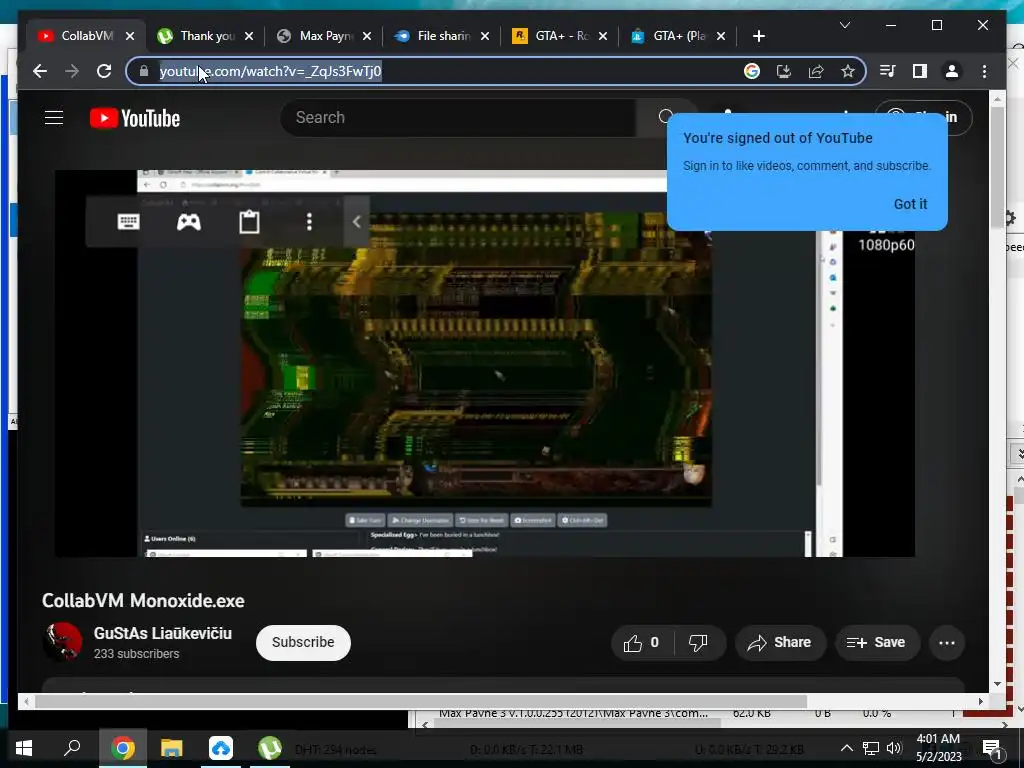Show hidden system tray icons
Viewport: 1024px width, 768px height.
[x=846, y=748]
